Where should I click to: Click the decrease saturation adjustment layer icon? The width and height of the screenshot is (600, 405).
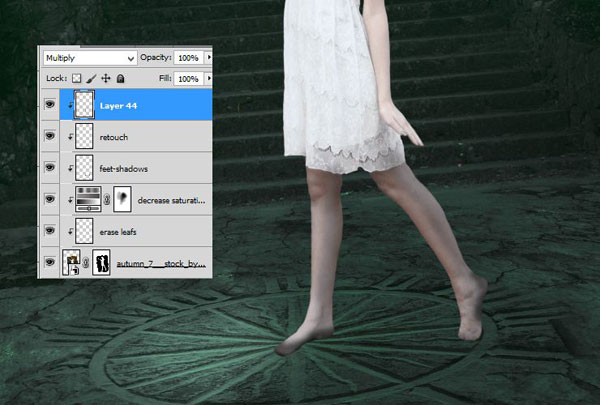click(x=88, y=199)
